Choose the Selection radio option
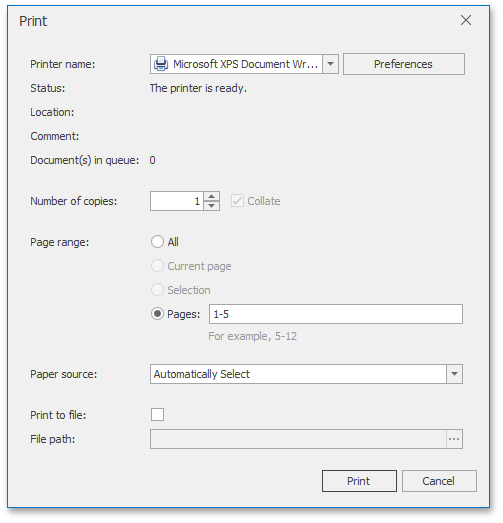The image size is (503, 523). (x=157, y=290)
